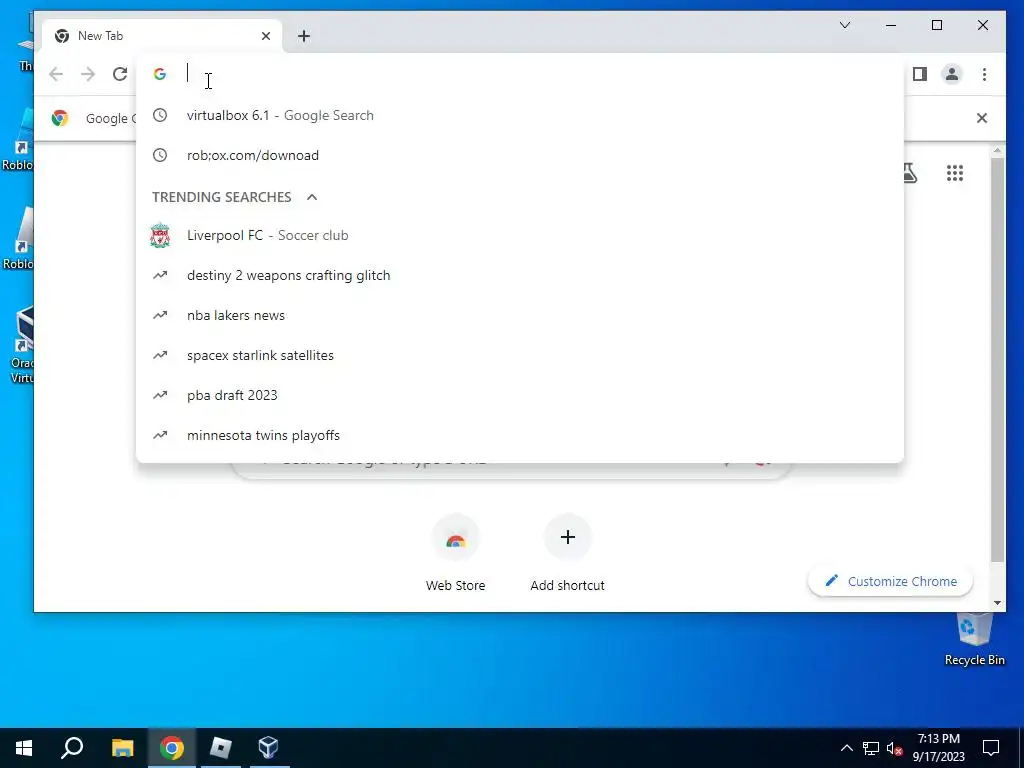Click the network tray icon
Viewport: 1024px width, 768px height.
click(871, 748)
